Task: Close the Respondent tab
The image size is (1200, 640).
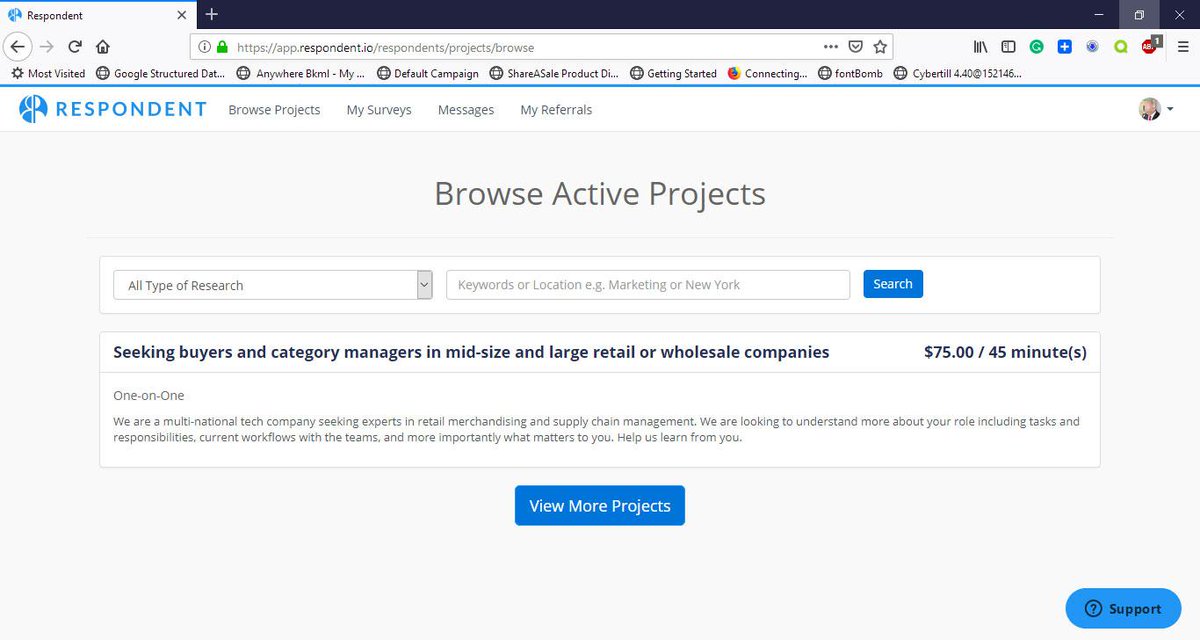Action: (181, 15)
